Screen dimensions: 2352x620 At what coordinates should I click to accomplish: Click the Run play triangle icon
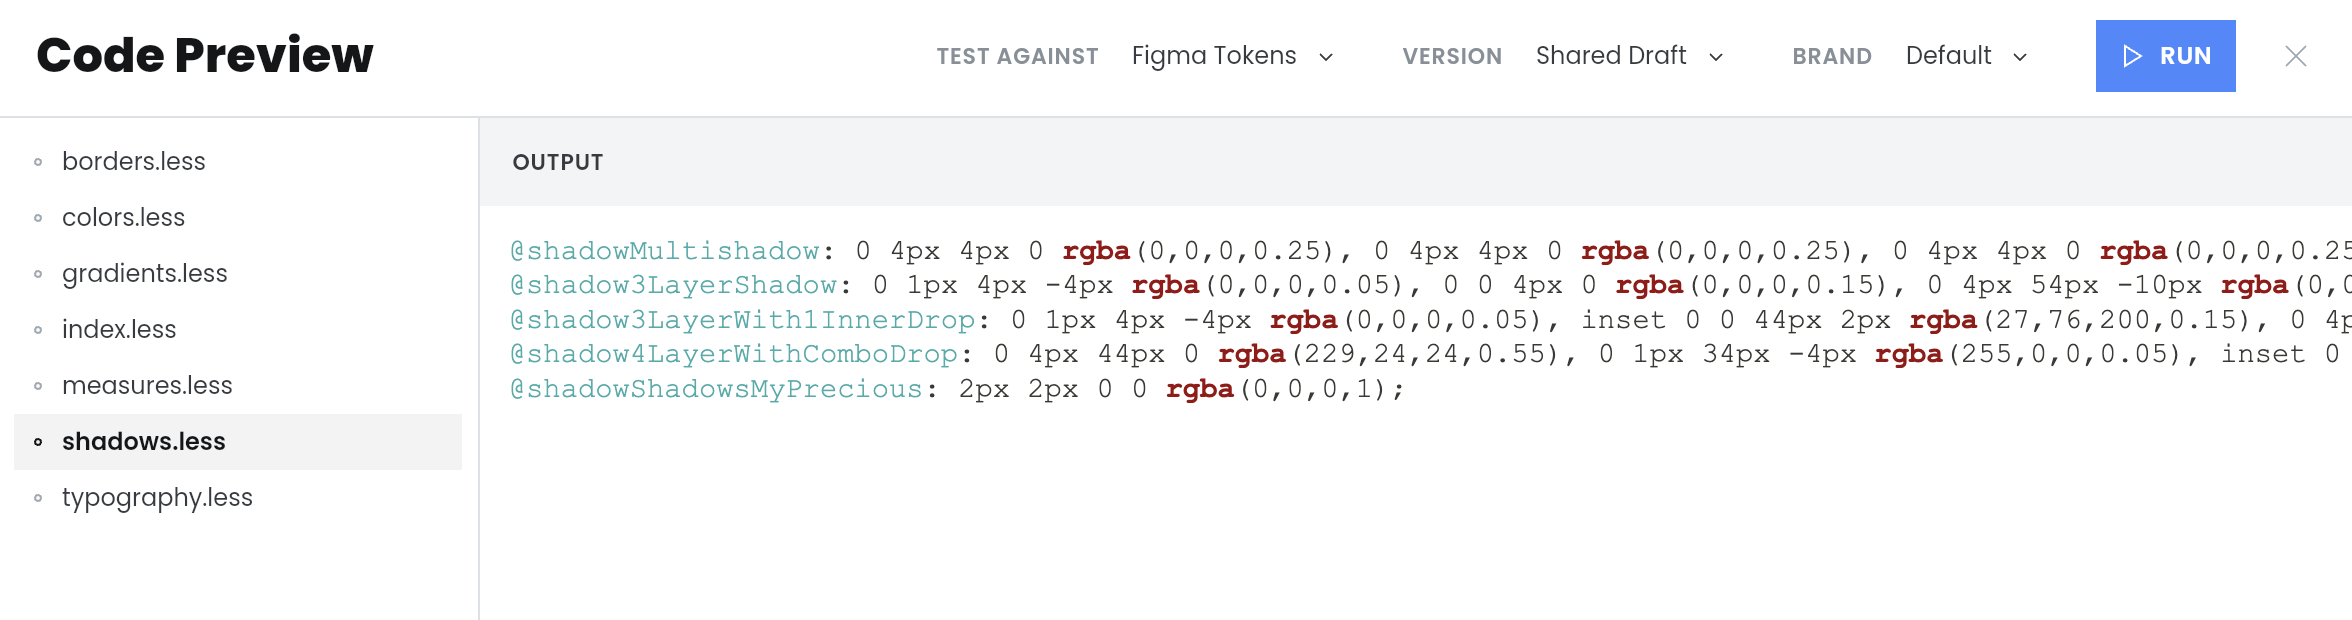(x=2132, y=56)
